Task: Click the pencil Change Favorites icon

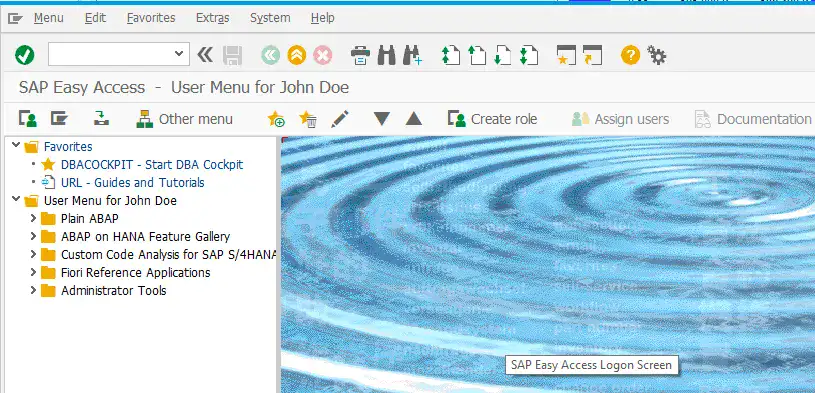Action: coord(339,119)
